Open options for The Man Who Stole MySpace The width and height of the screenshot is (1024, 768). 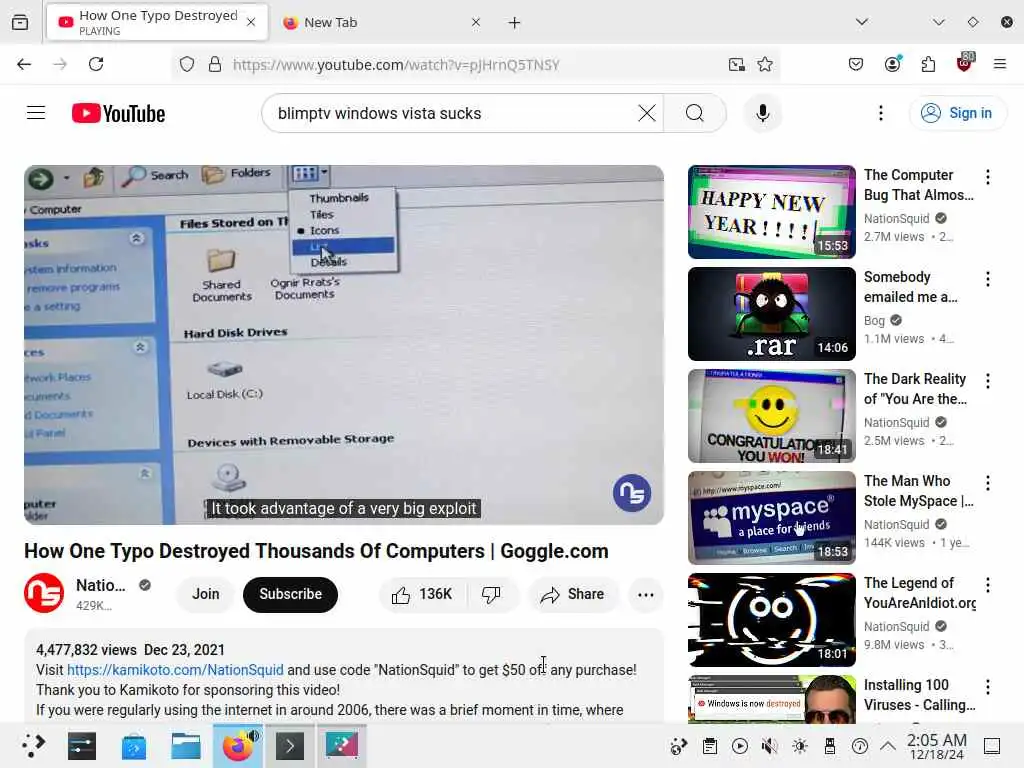[x=987, y=483]
